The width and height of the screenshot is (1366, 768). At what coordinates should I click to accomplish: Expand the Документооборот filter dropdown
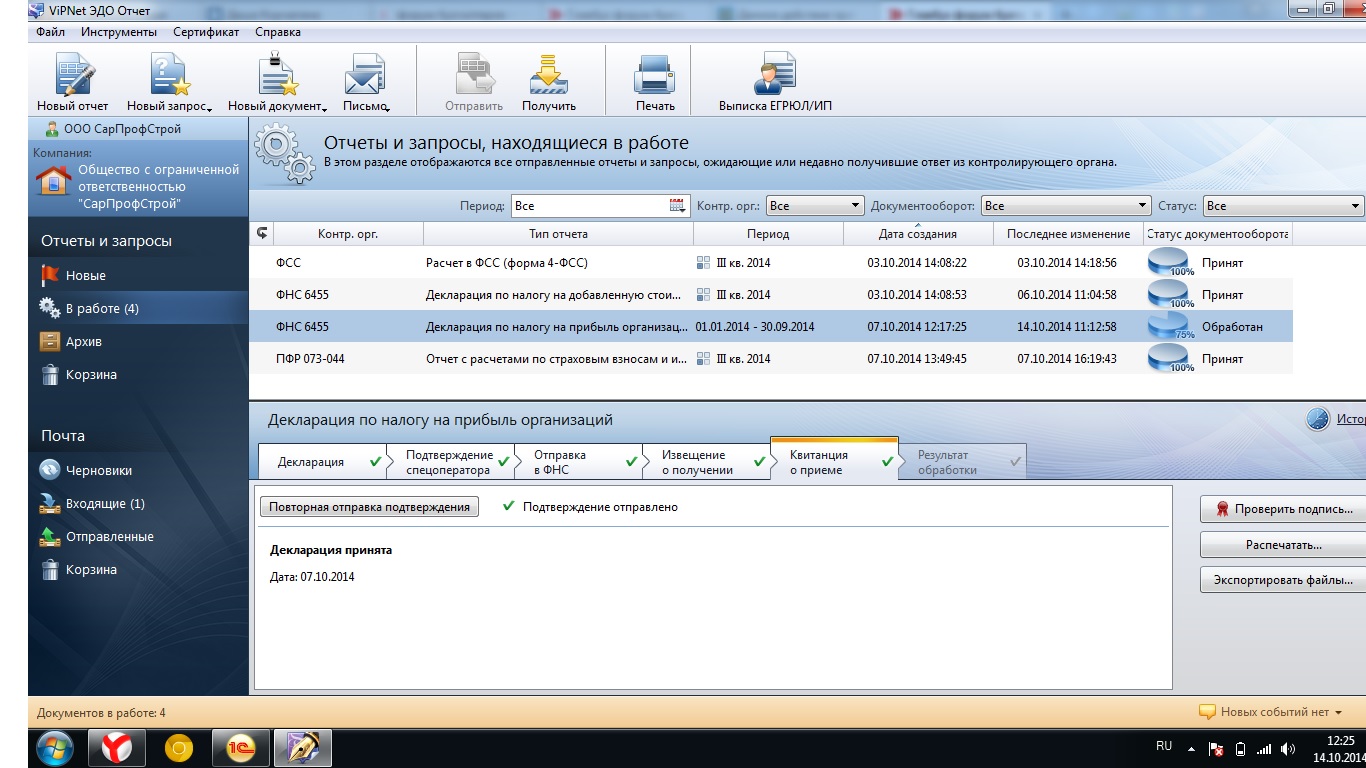(1143, 206)
